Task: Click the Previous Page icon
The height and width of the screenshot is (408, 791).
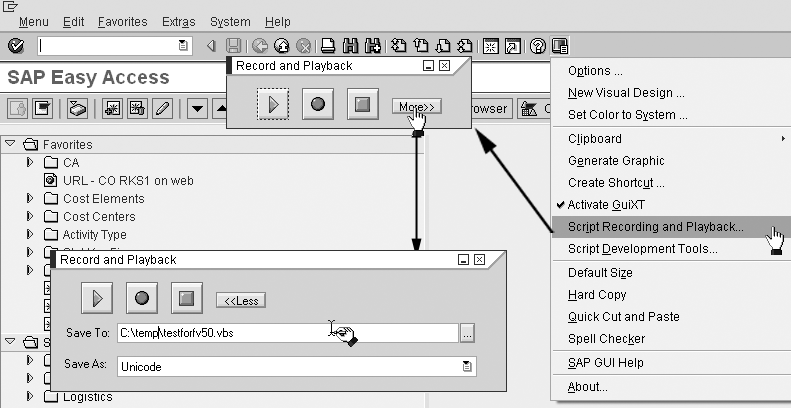Action: [x=421, y=46]
